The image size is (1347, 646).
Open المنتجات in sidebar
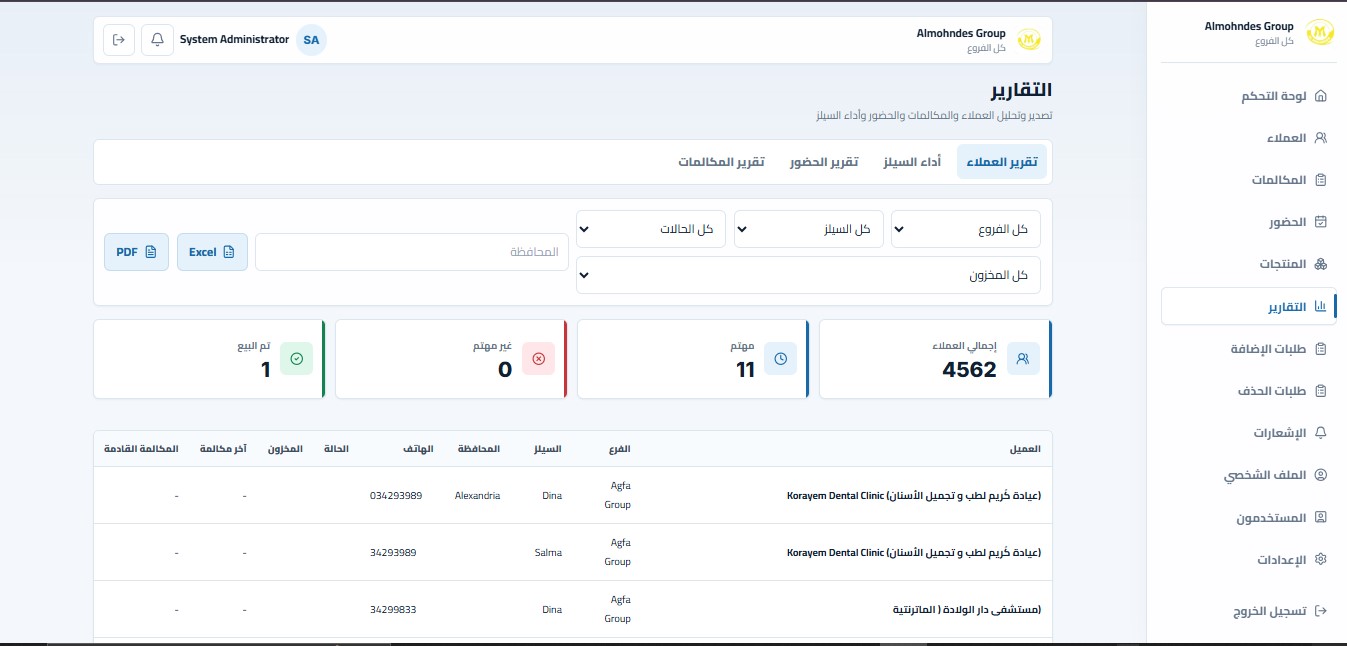point(1248,264)
